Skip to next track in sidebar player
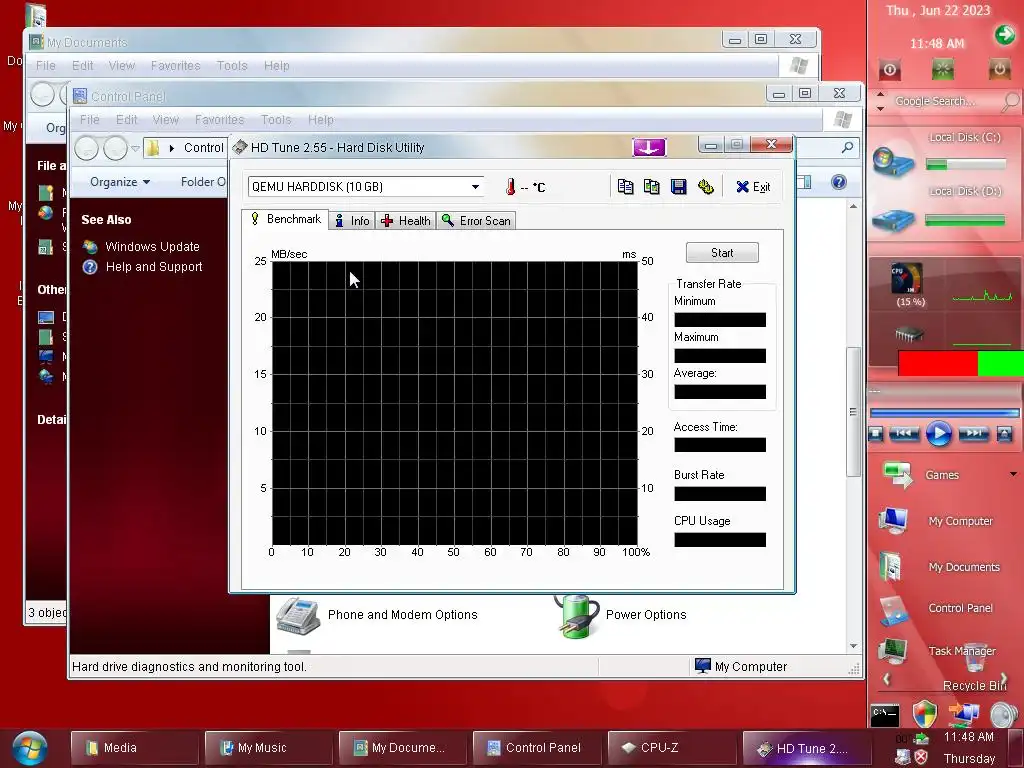Screen dimensions: 1024x768 point(973,434)
